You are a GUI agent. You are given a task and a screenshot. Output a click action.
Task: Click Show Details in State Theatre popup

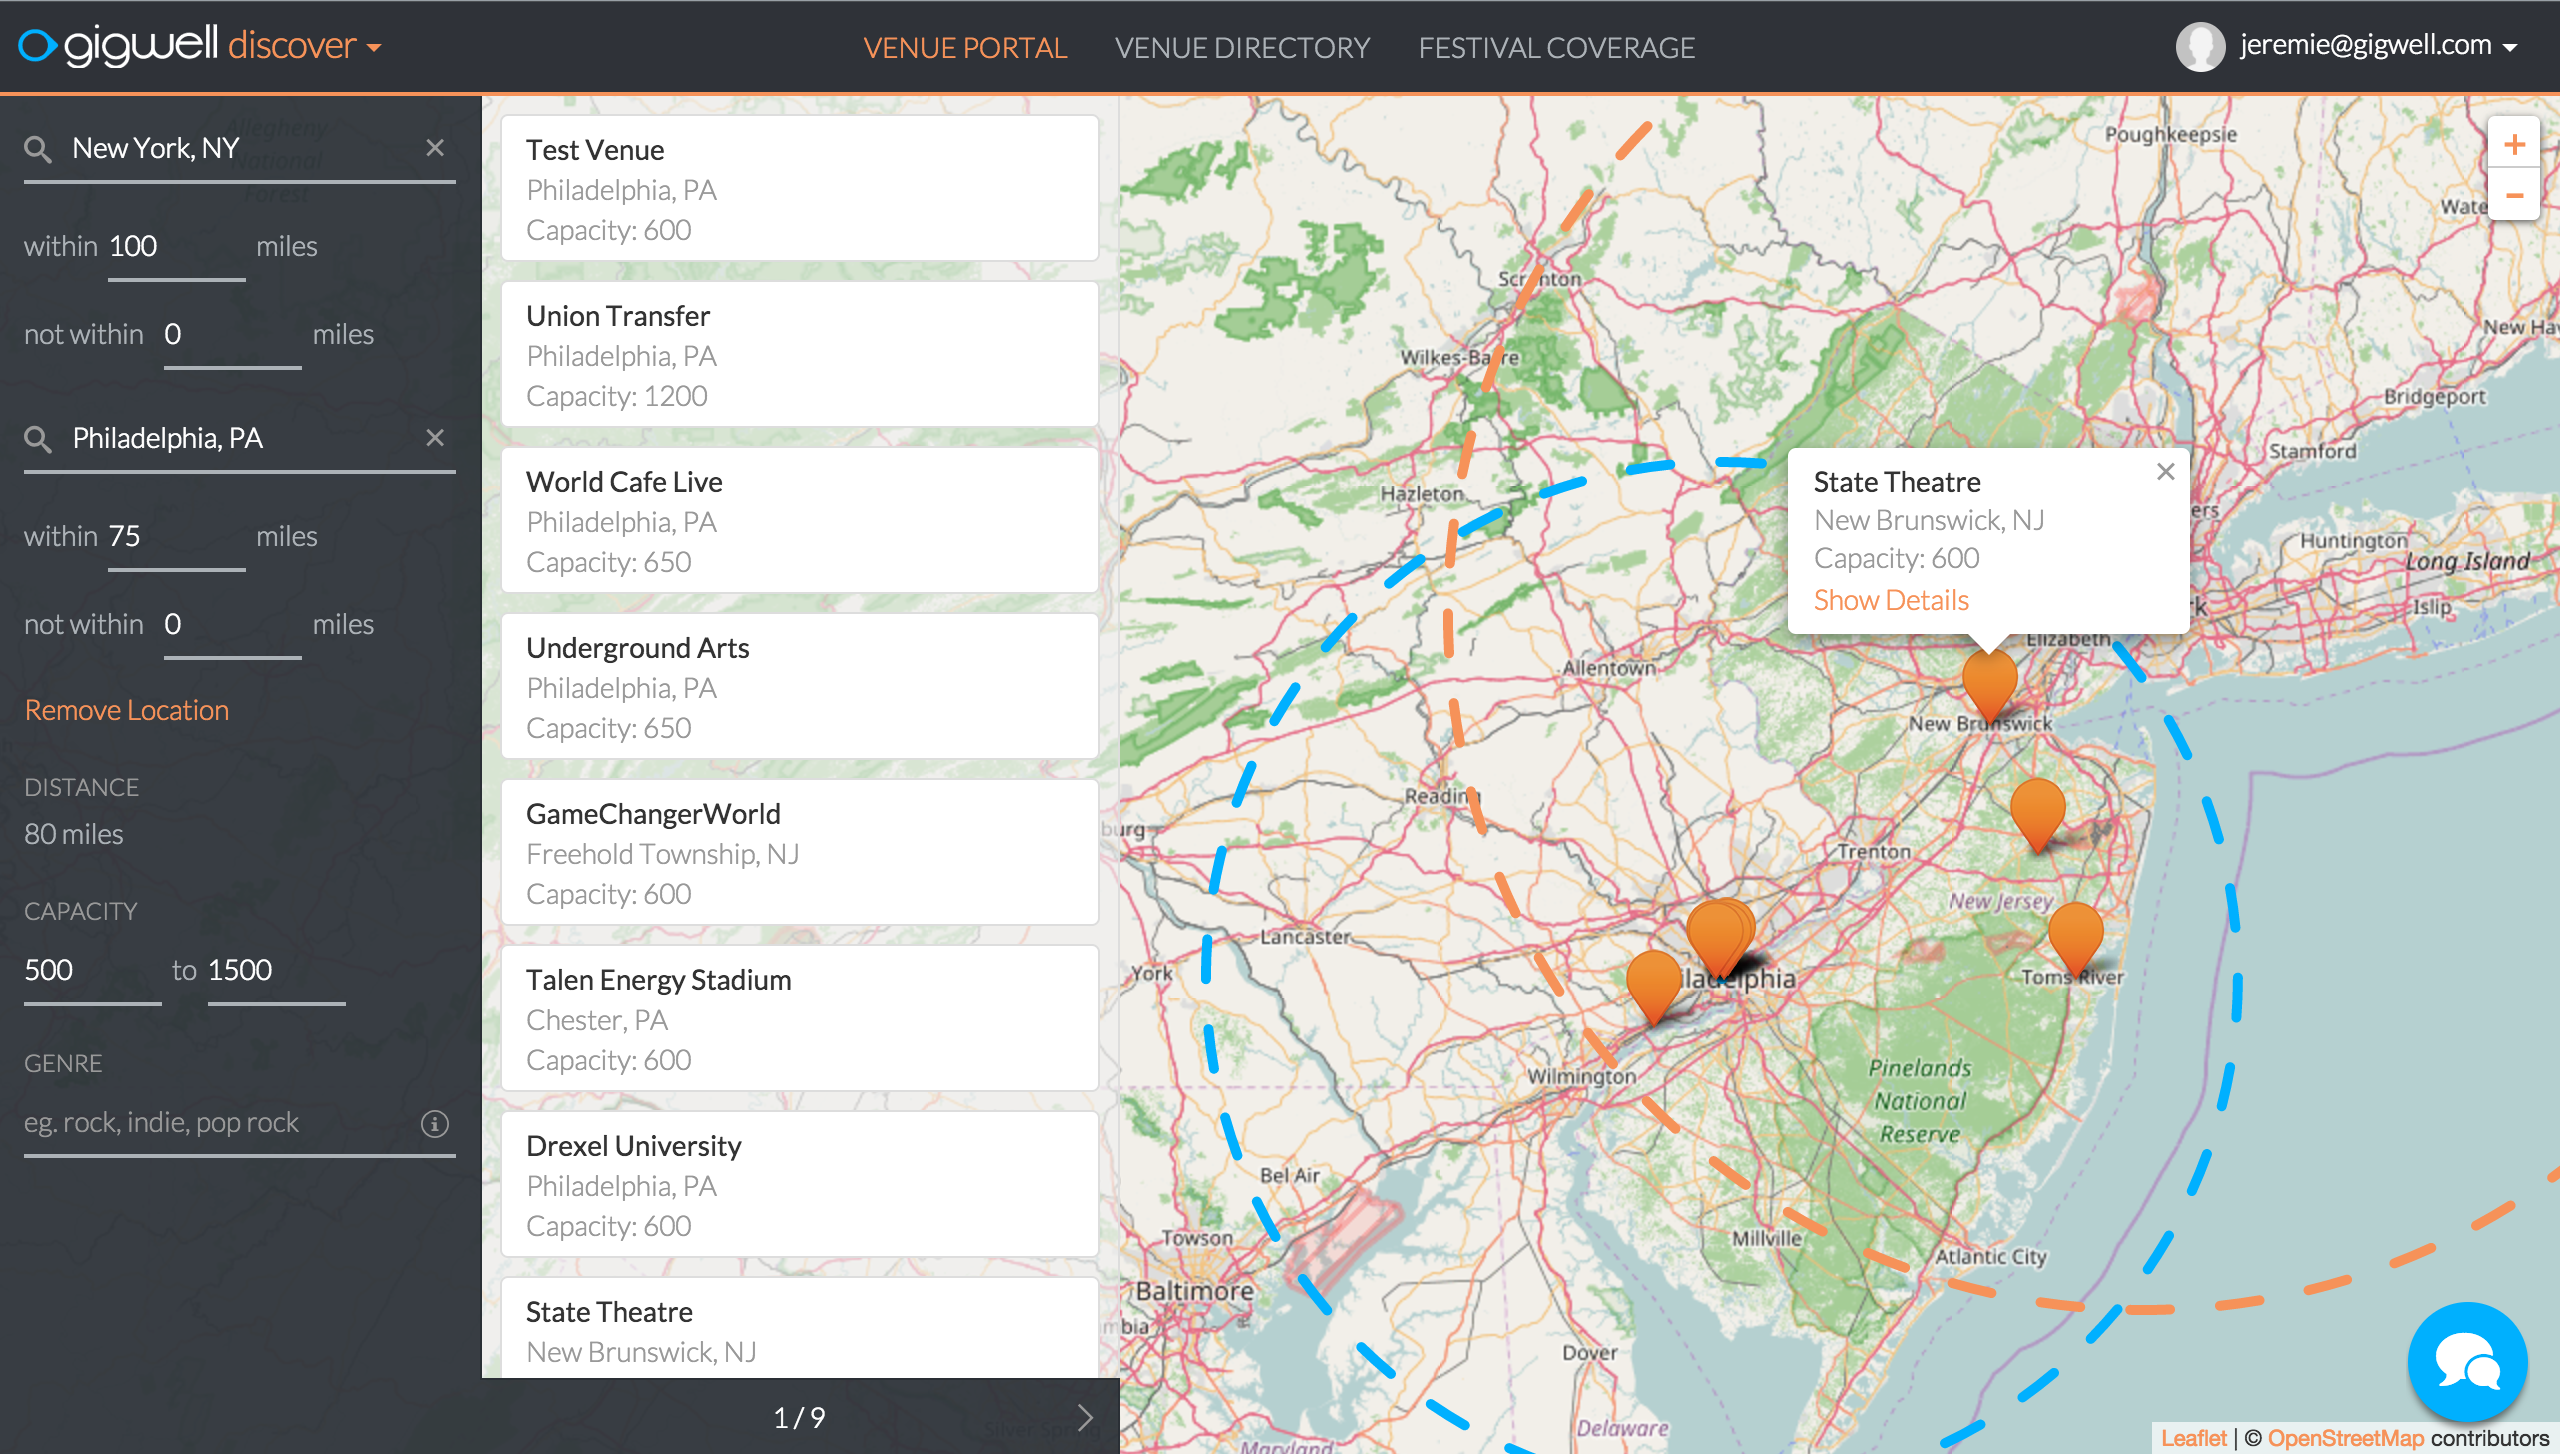coord(1890,600)
